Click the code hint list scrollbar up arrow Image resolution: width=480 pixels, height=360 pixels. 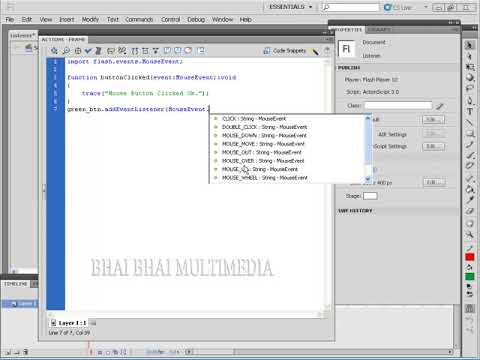(x=368, y=118)
